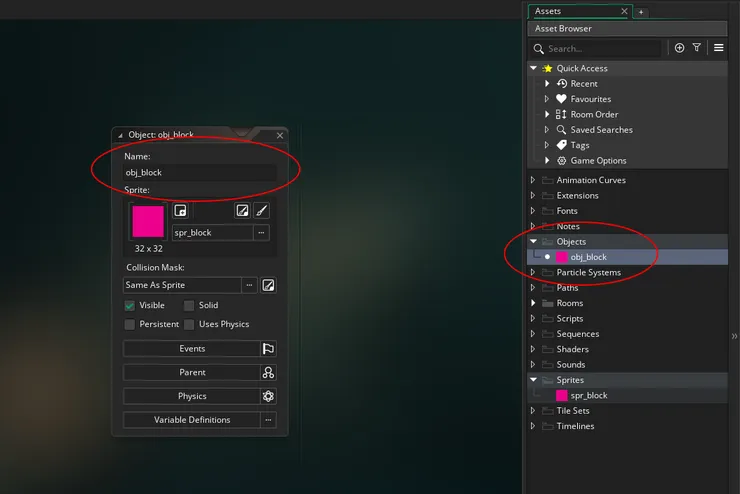Screen dimensions: 740x494
Task: Expand the Scripts folder arrow
Action: [533, 318]
